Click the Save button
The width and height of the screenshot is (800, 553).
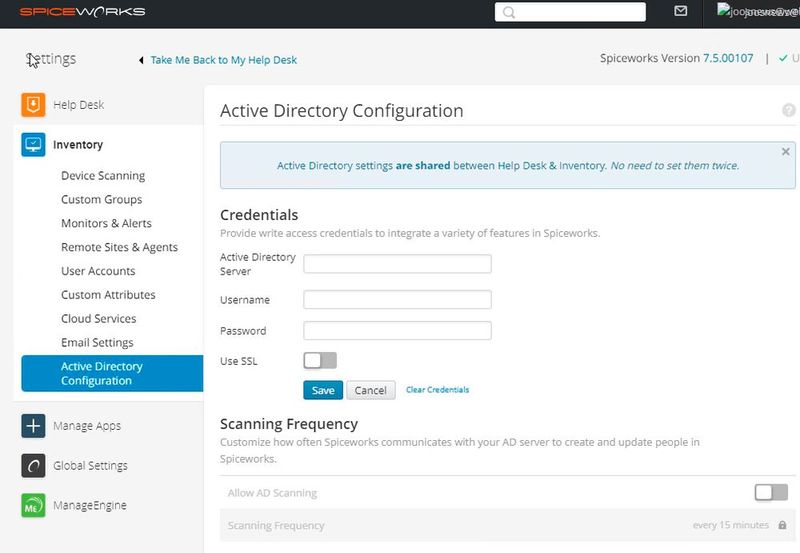click(323, 390)
